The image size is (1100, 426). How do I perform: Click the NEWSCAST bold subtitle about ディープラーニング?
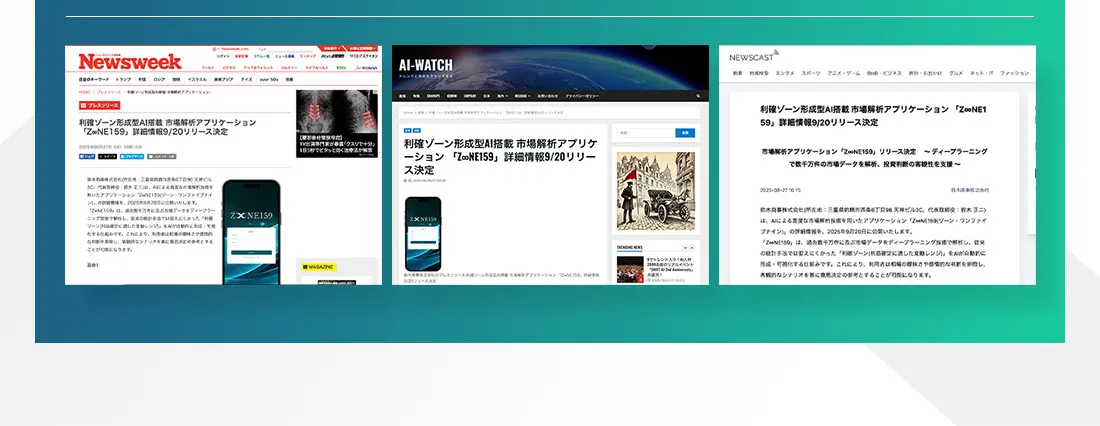874,158
